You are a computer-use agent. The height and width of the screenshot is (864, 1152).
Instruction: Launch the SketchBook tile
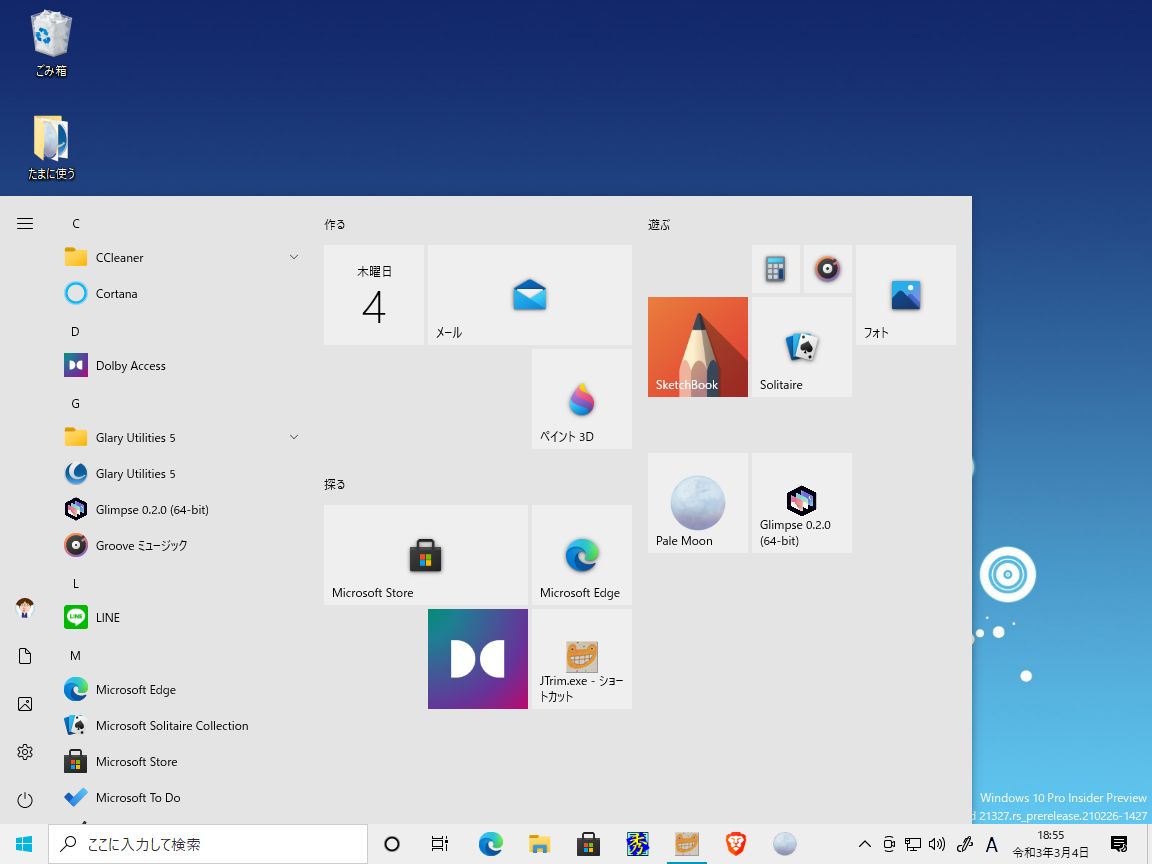point(697,347)
